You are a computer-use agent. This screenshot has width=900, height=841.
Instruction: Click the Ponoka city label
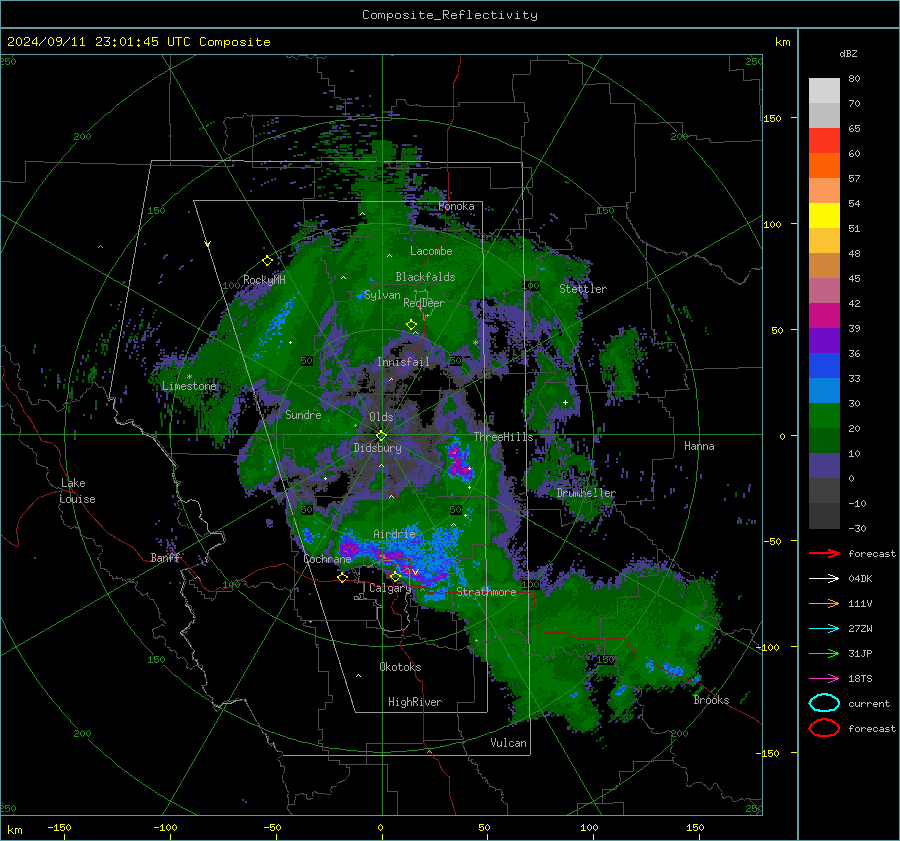click(x=456, y=206)
